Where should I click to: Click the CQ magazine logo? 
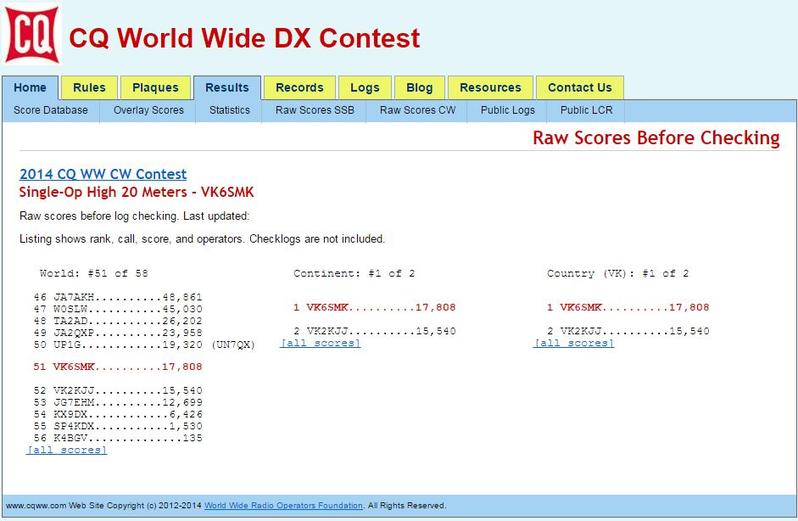point(32,35)
